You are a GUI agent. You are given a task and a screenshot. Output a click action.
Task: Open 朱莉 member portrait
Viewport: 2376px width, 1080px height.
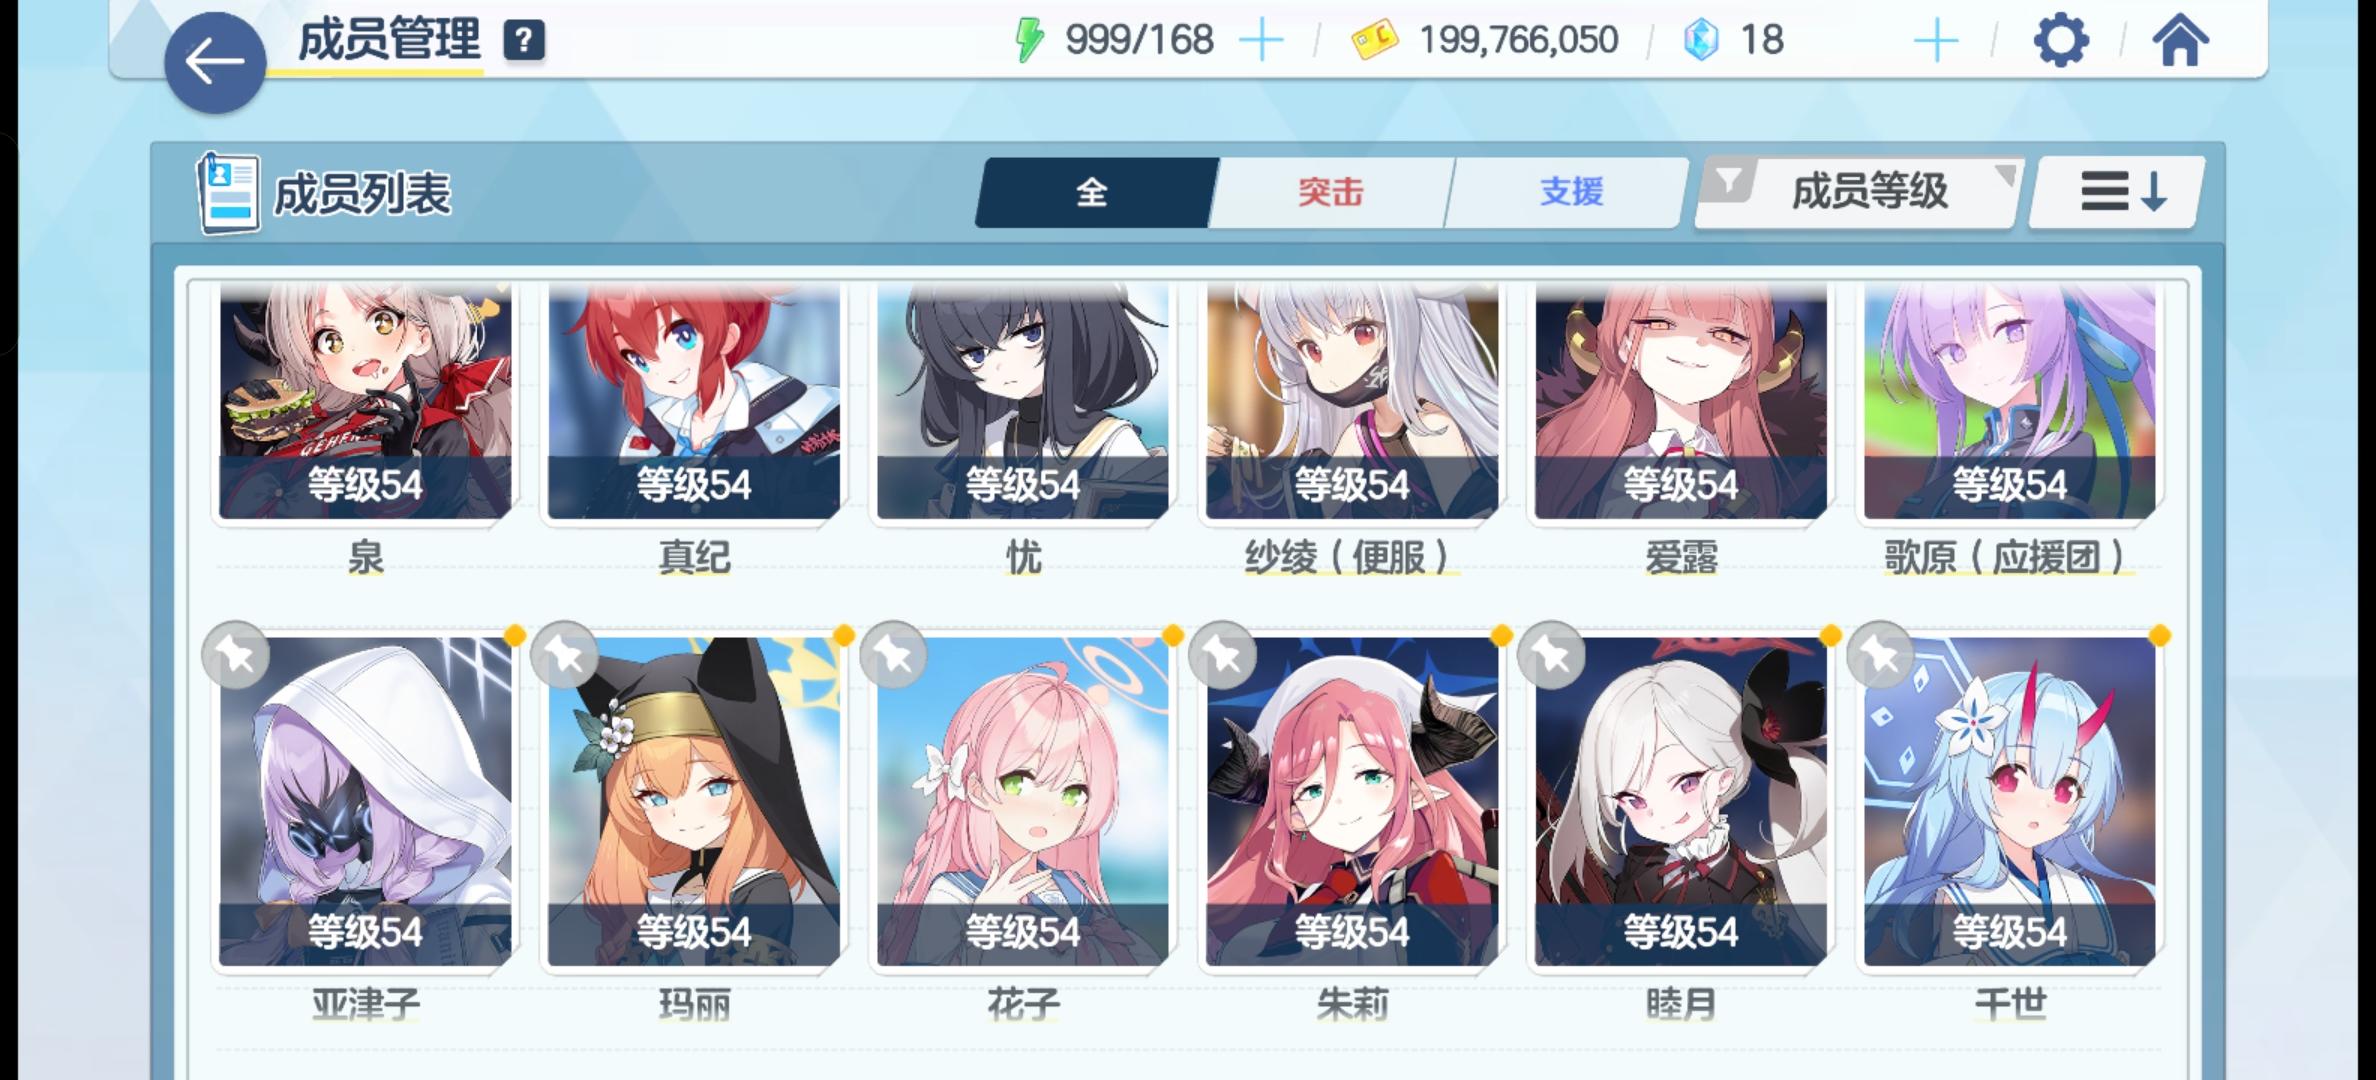tap(1352, 802)
